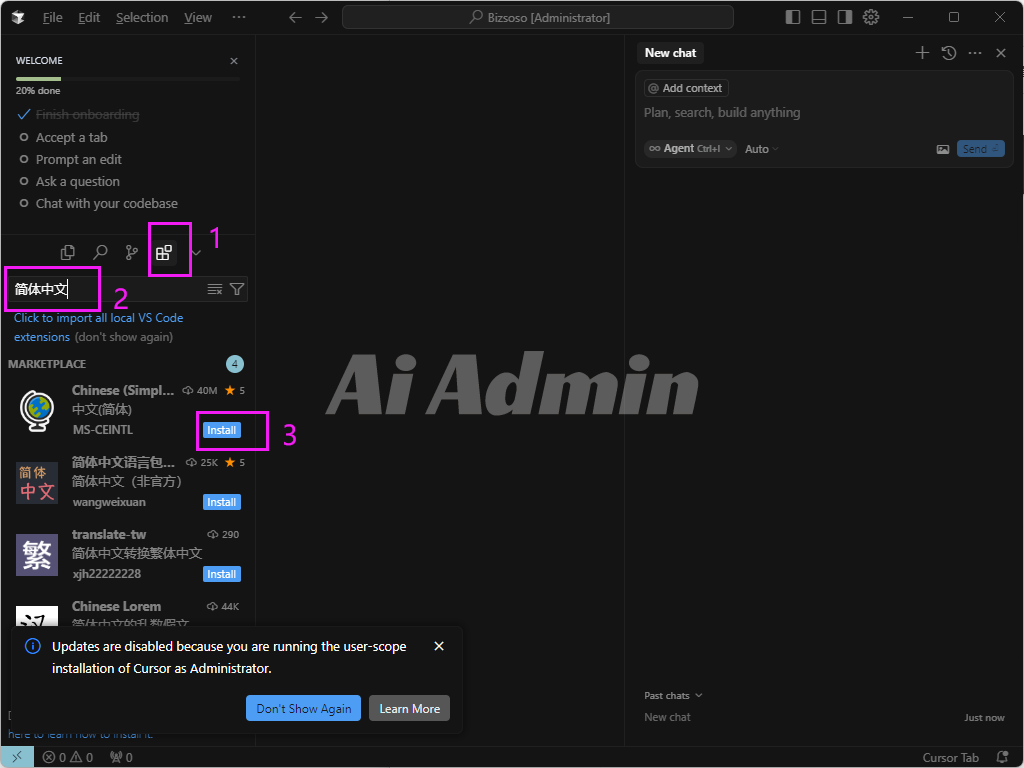The height and width of the screenshot is (768, 1024).
Task: Click Don't Show Again button
Action: 303,708
